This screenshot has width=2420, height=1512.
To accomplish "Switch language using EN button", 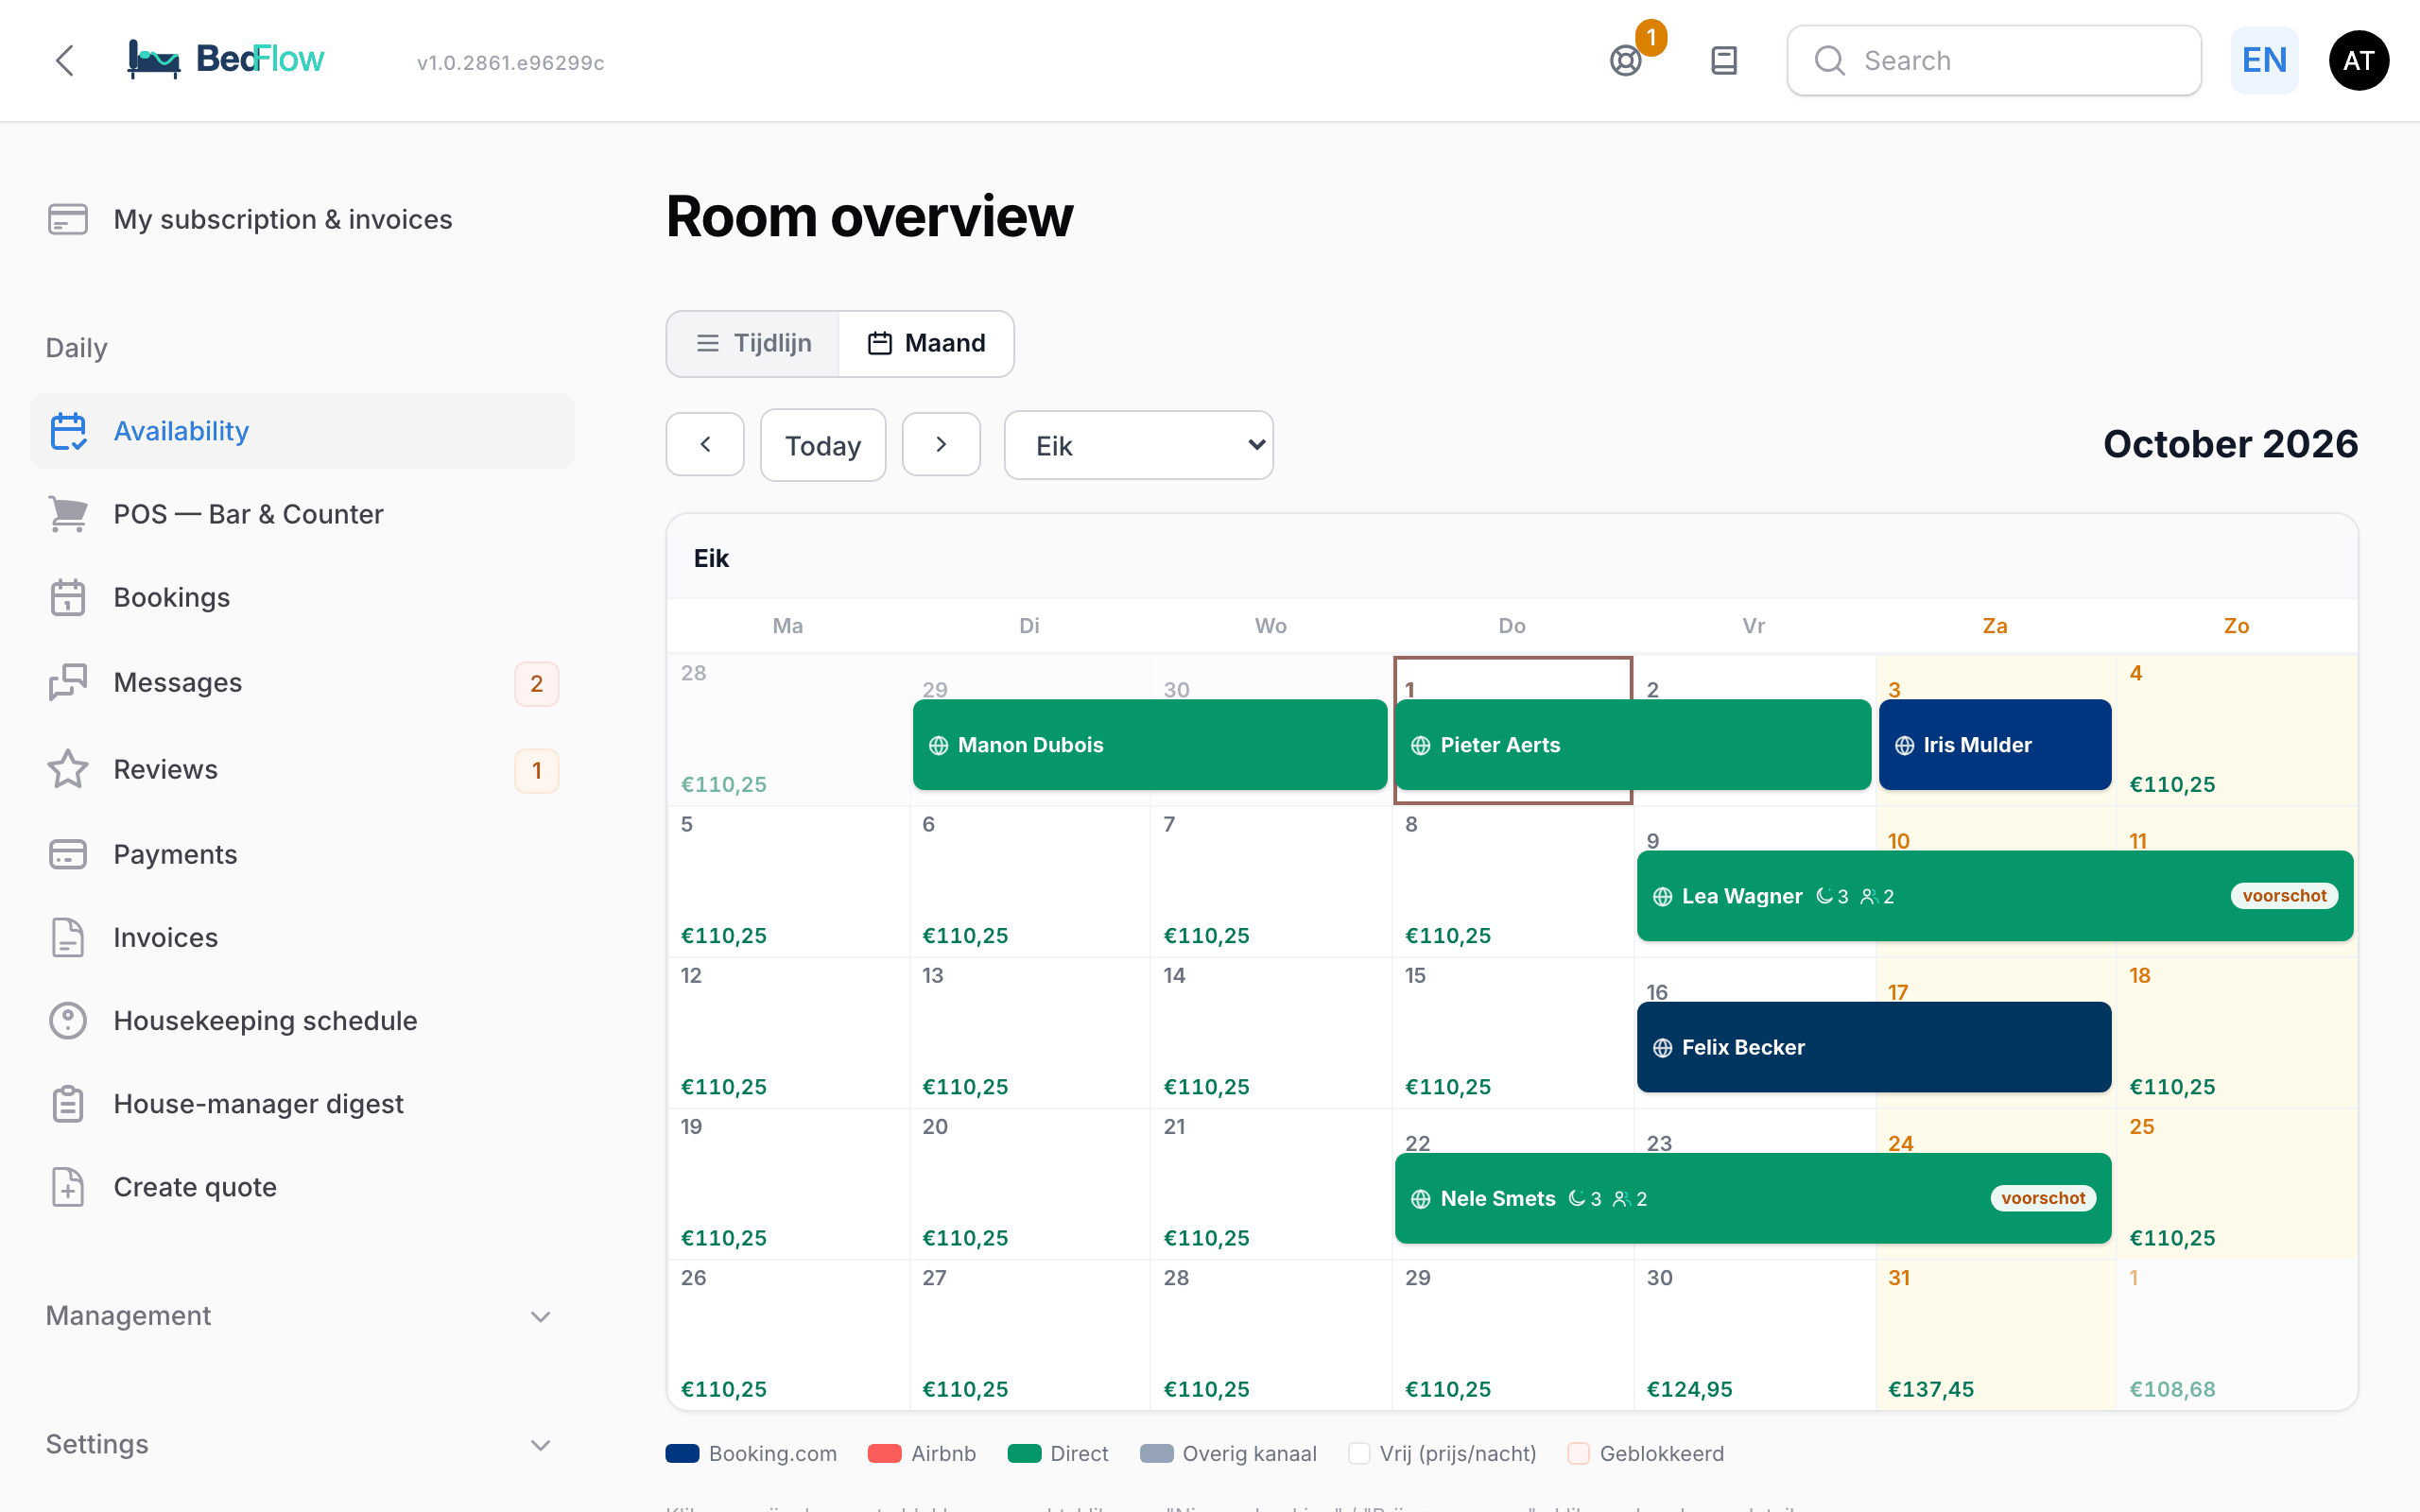I will coord(2264,60).
